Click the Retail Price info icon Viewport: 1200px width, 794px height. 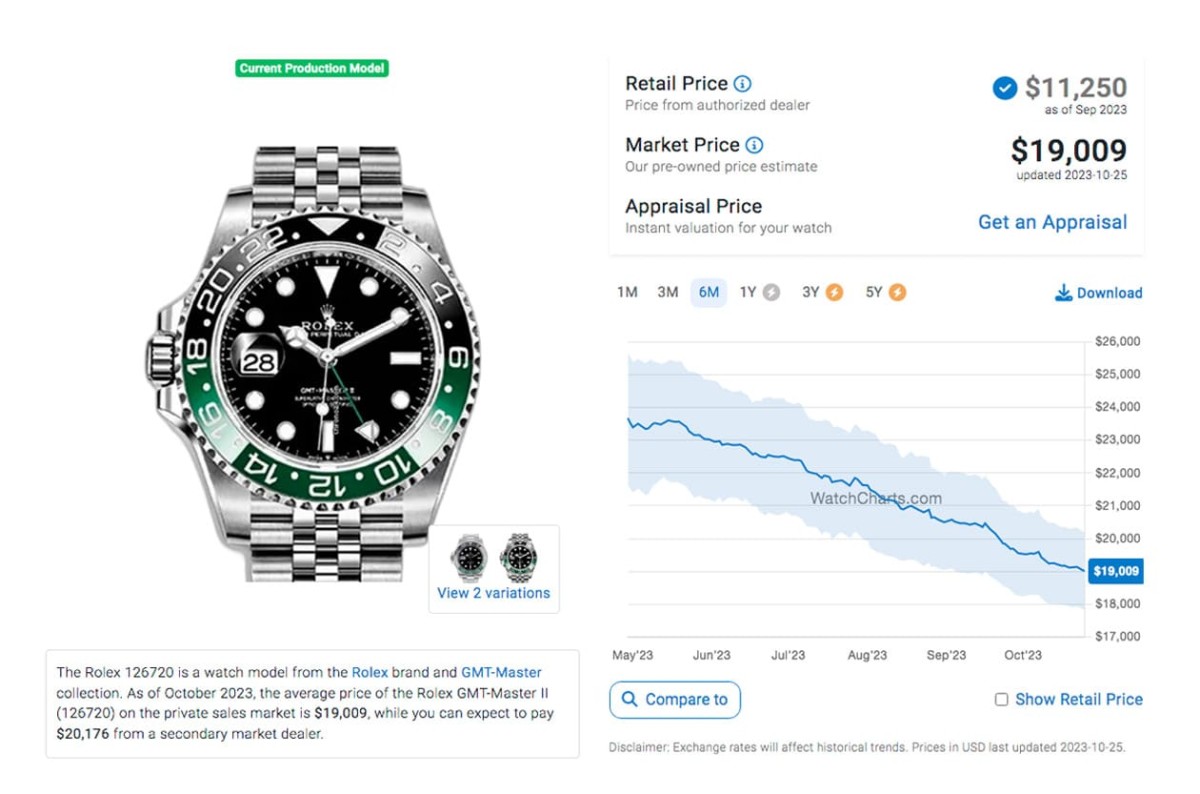(742, 84)
